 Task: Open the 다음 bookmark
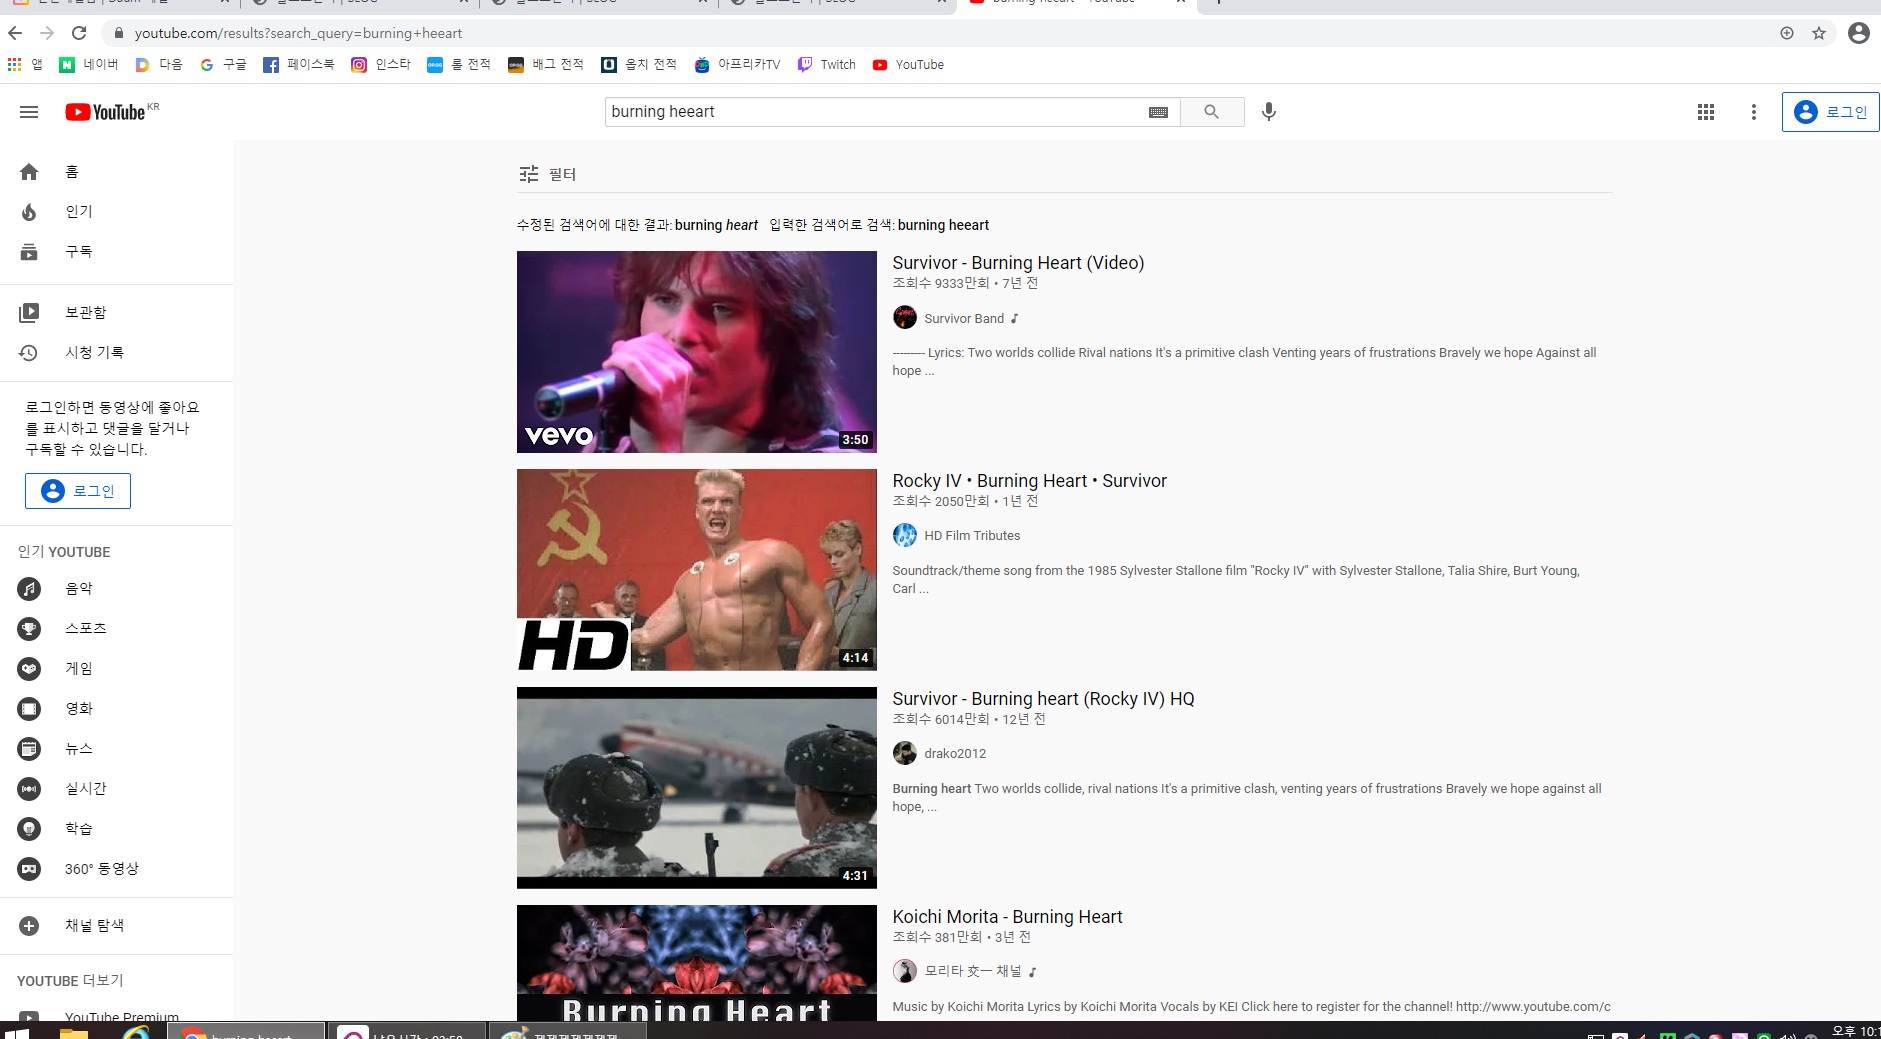159,65
